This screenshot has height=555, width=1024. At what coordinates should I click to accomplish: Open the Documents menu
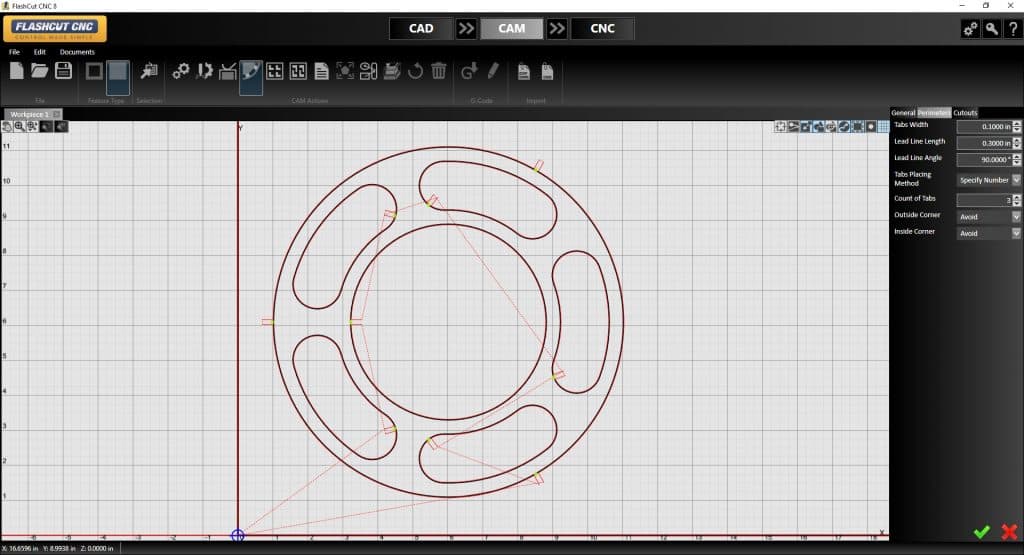coord(77,52)
